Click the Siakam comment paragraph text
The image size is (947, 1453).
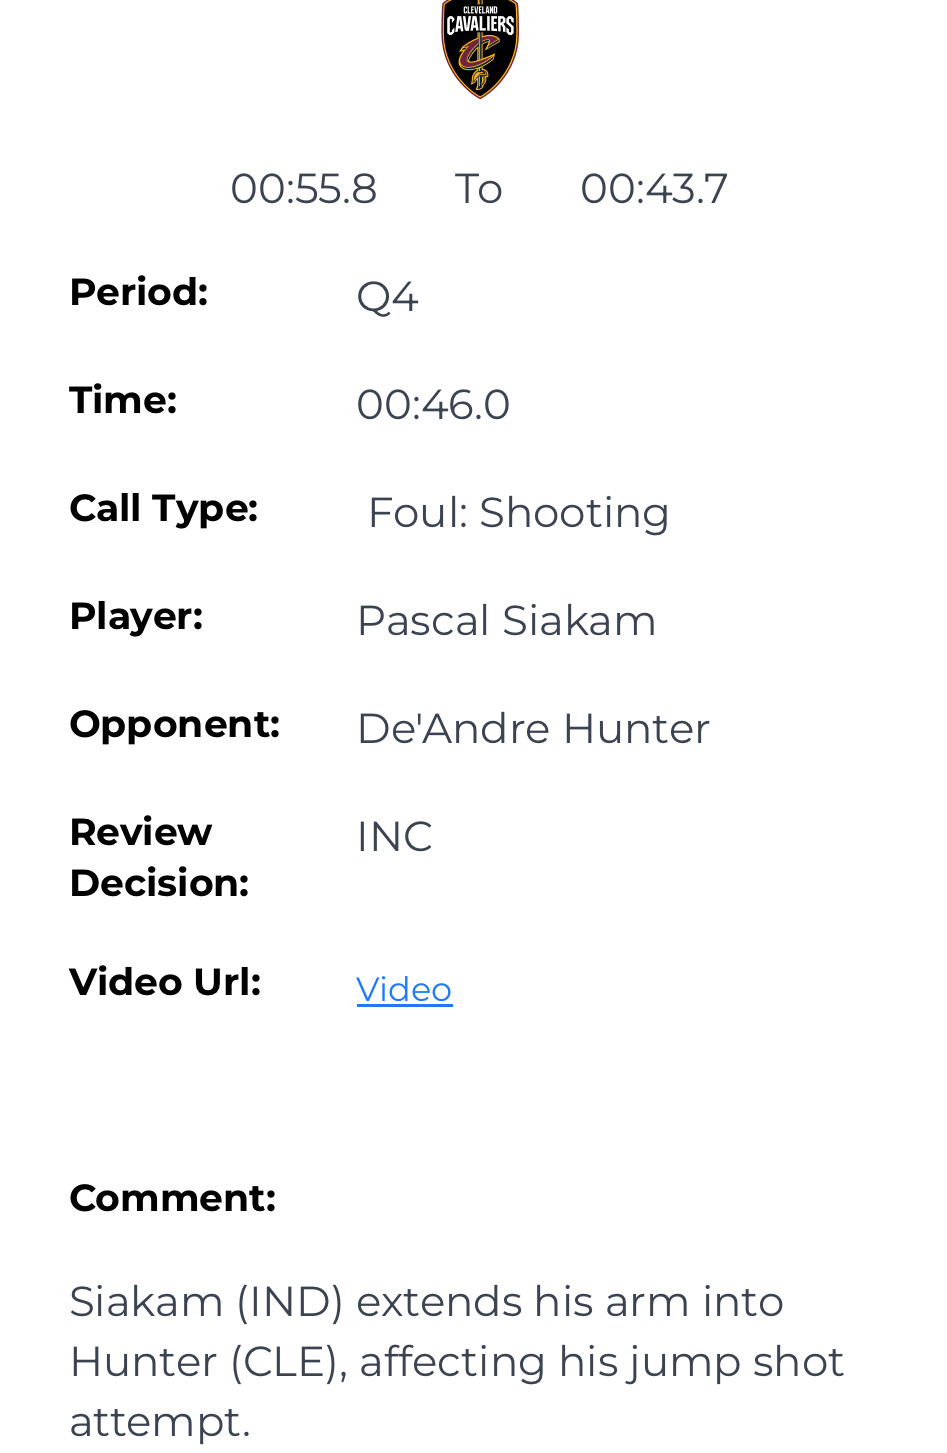tap(456, 1361)
